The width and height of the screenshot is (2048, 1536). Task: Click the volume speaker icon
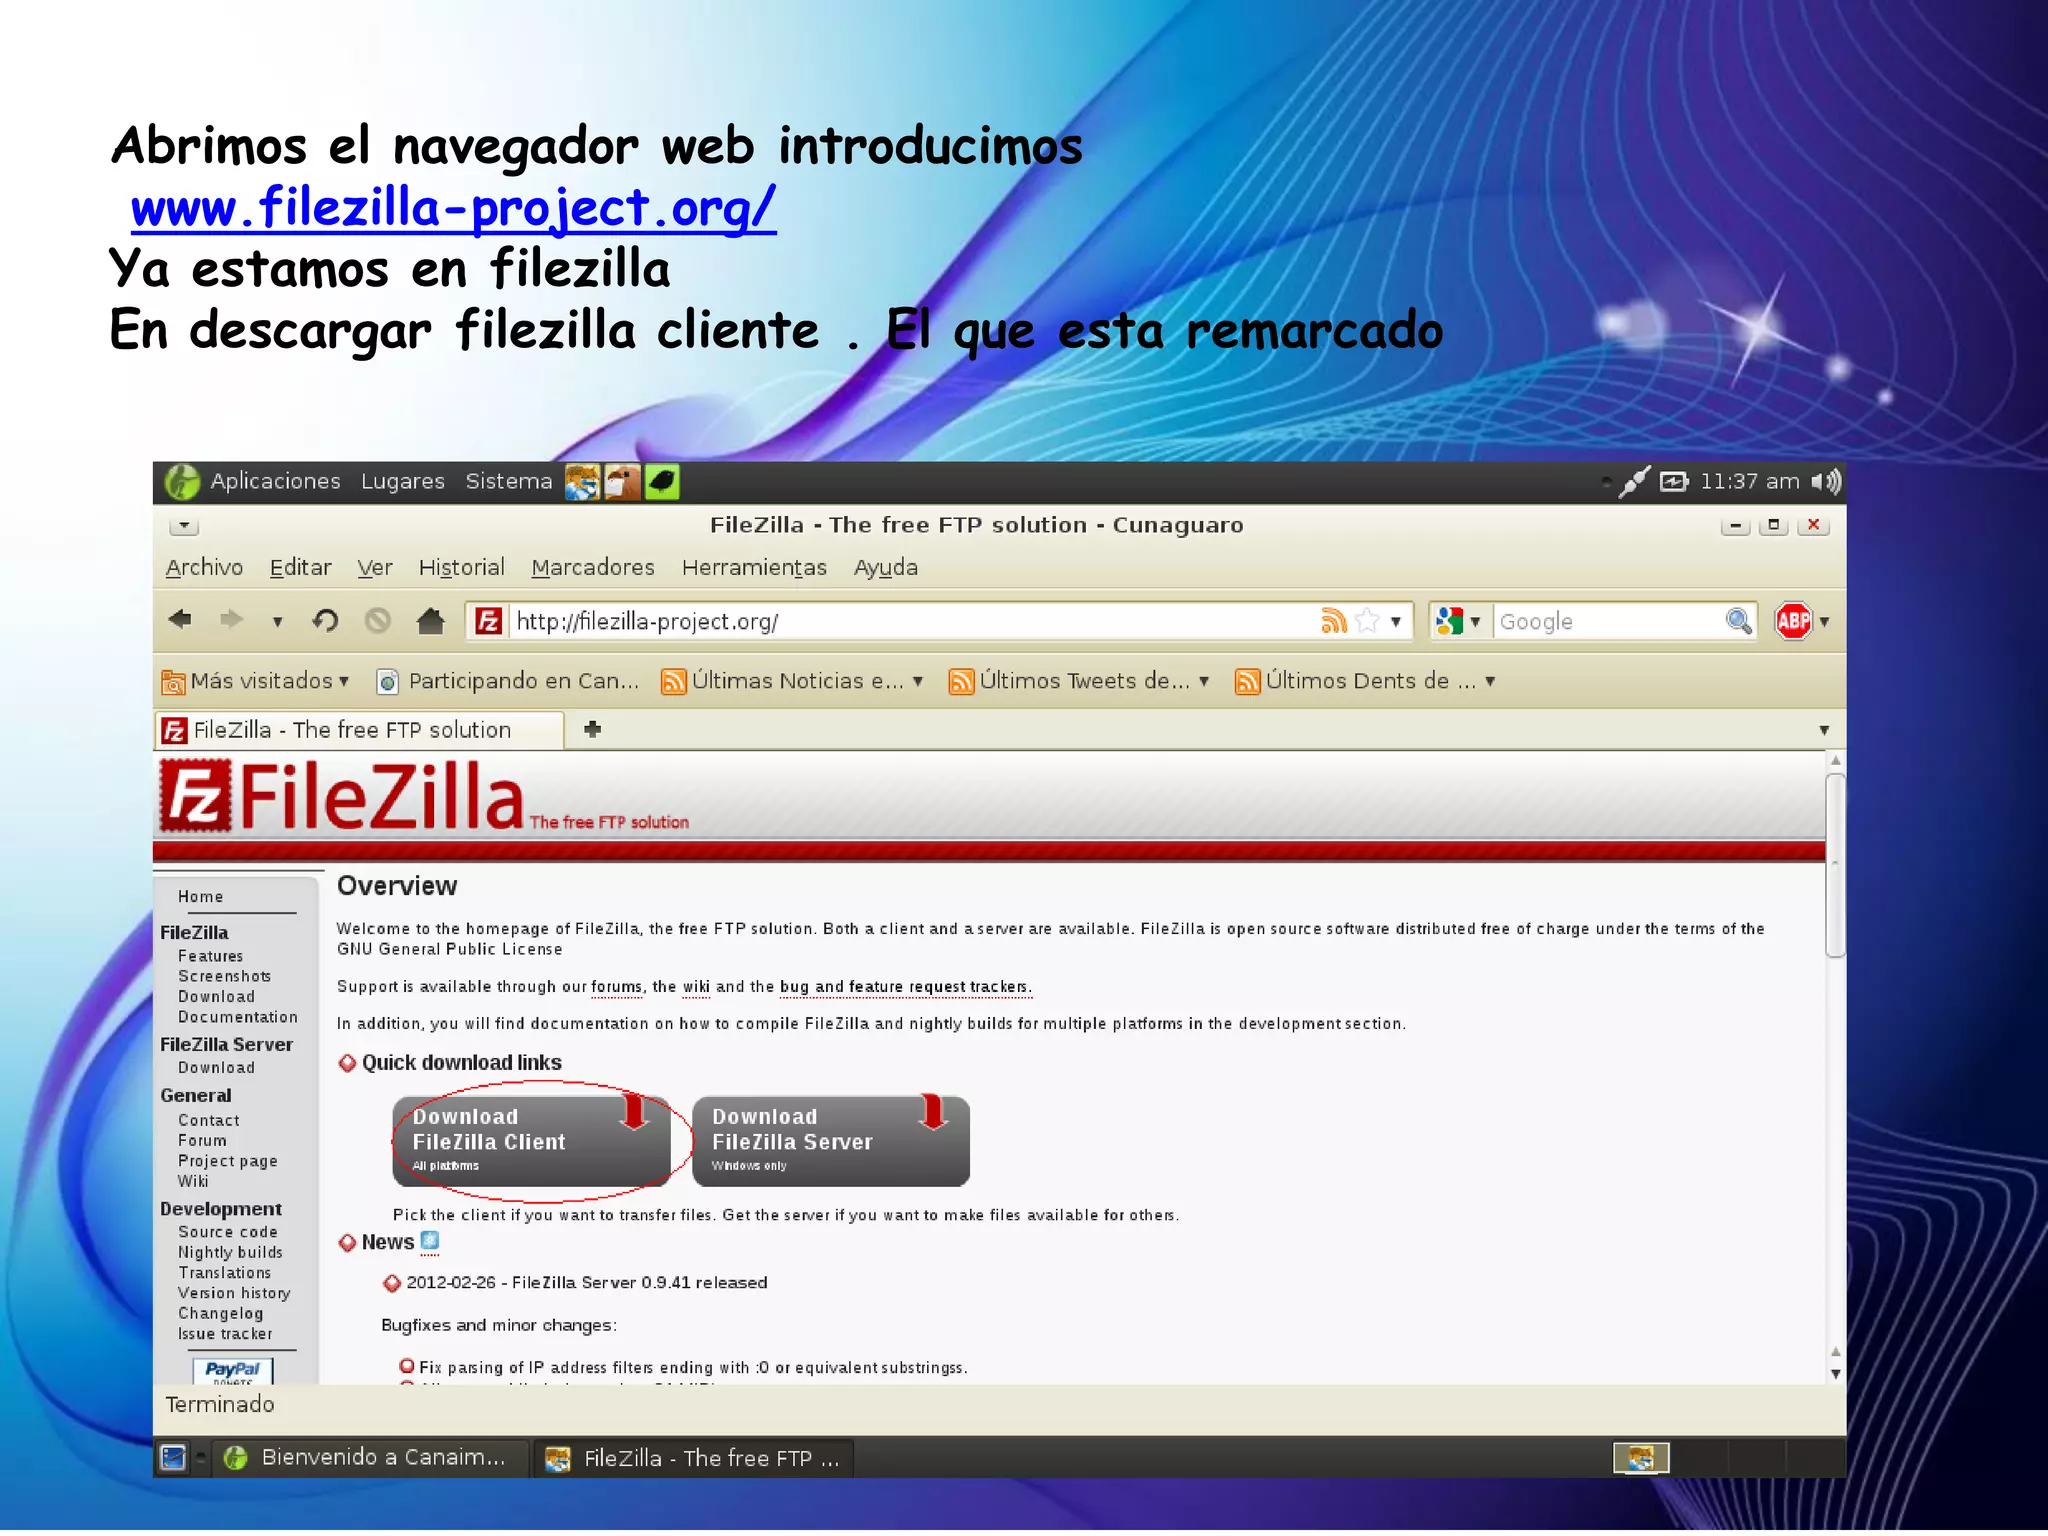(x=1826, y=482)
